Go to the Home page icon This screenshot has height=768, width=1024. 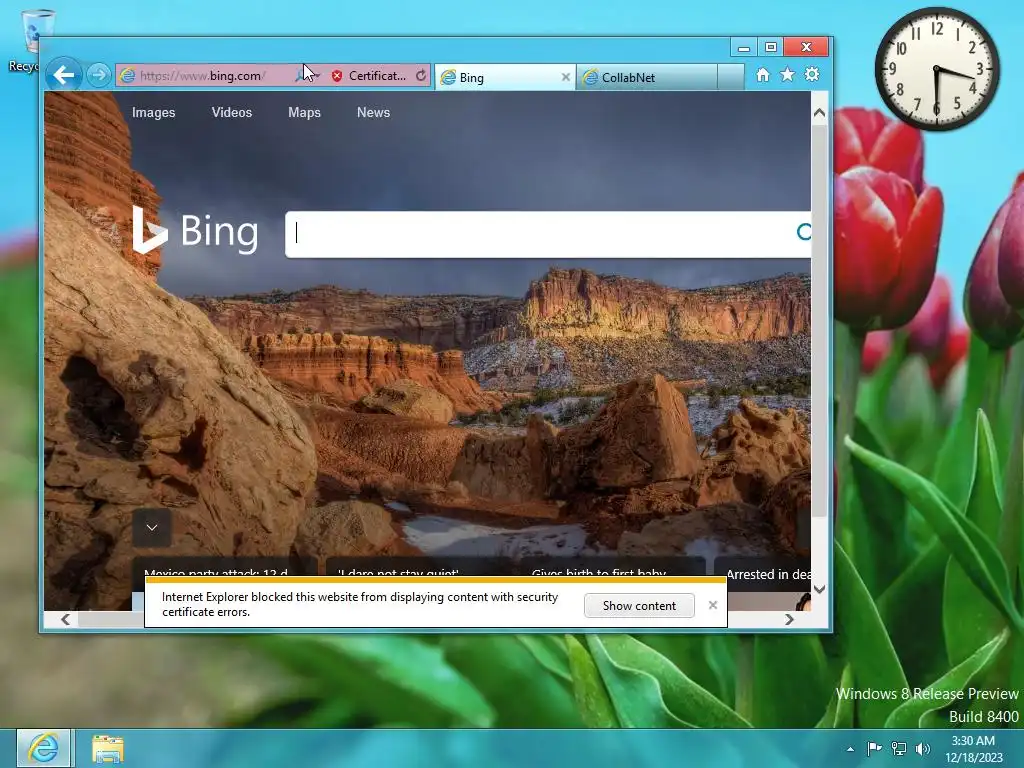pyautogui.click(x=763, y=74)
